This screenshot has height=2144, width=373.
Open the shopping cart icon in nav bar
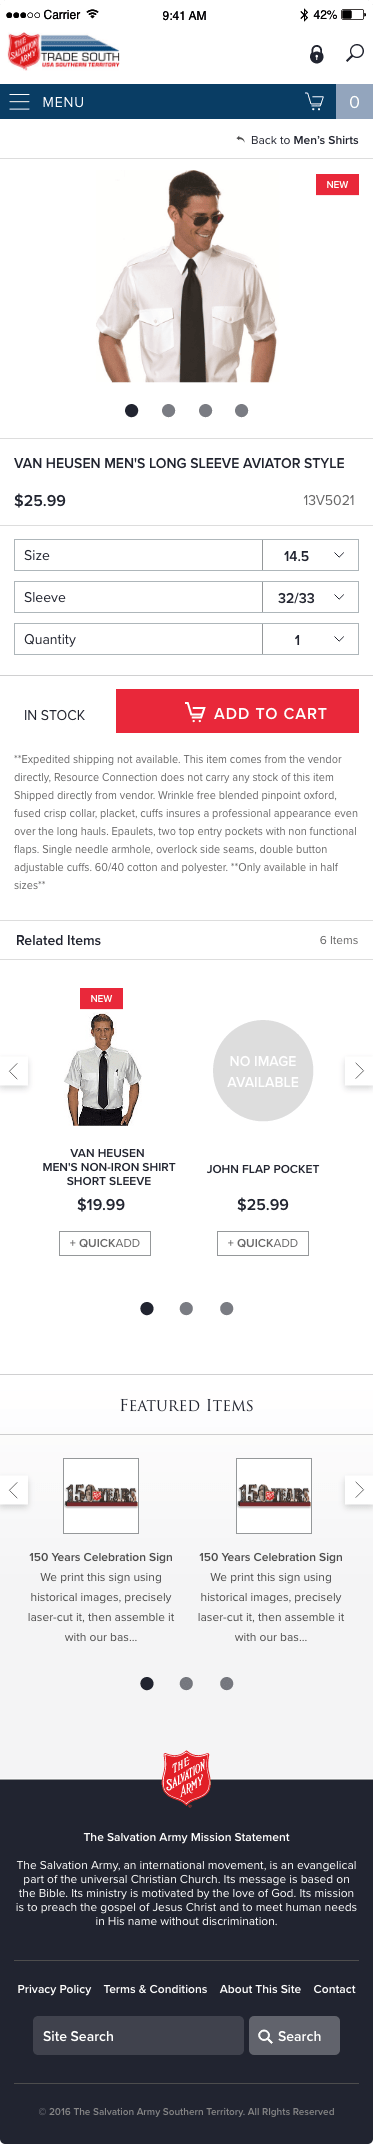[x=314, y=102]
